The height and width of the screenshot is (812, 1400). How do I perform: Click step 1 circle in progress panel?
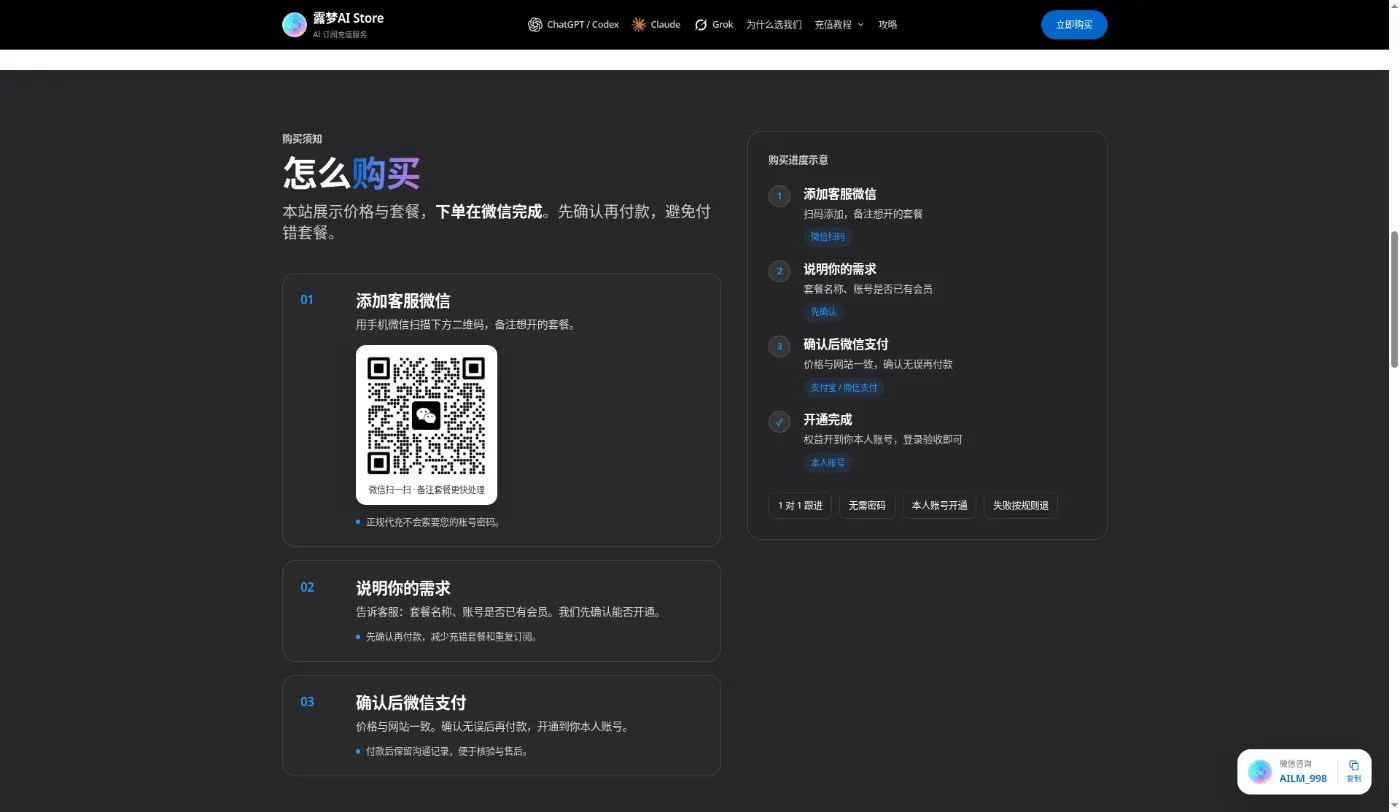tap(780, 196)
